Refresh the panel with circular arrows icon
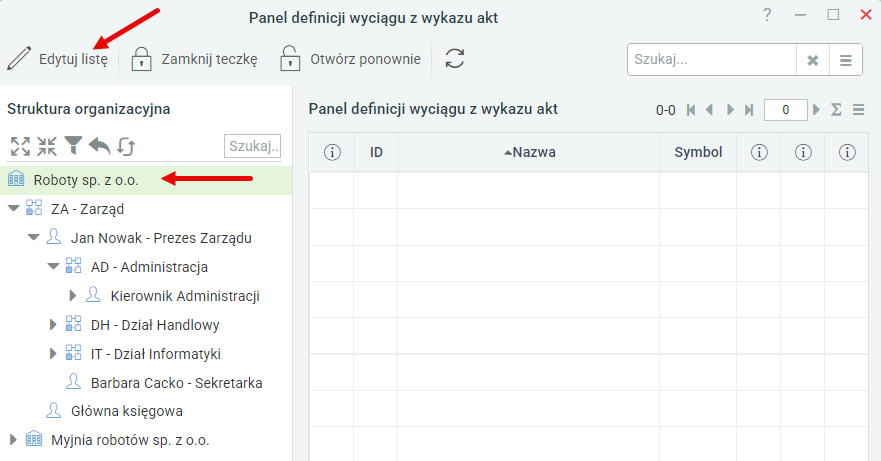Screen dimensions: 881x461 [455, 58]
